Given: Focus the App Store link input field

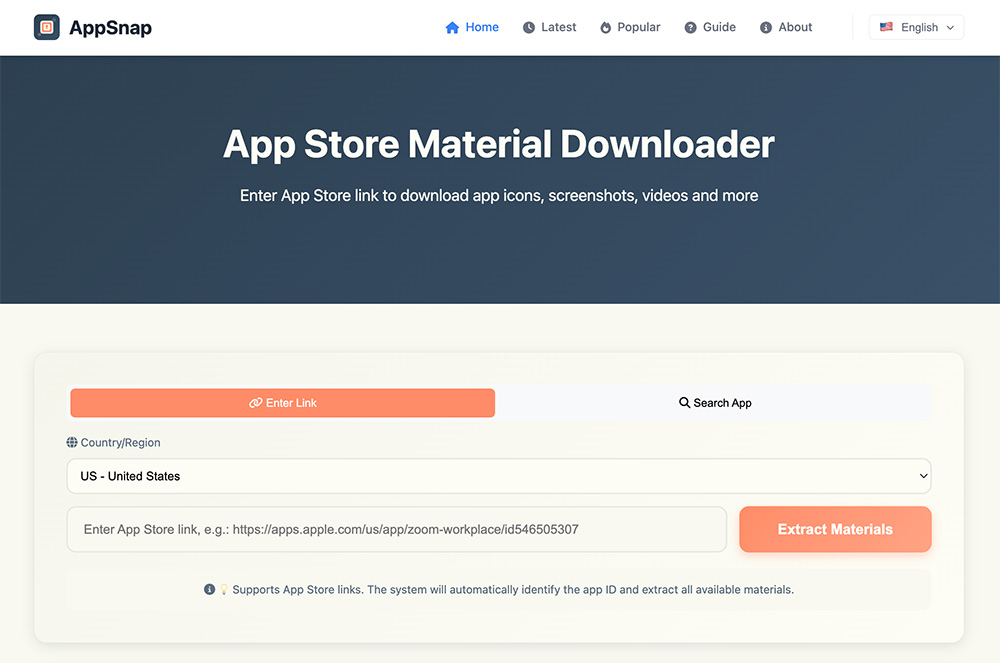Looking at the screenshot, I should point(397,529).
